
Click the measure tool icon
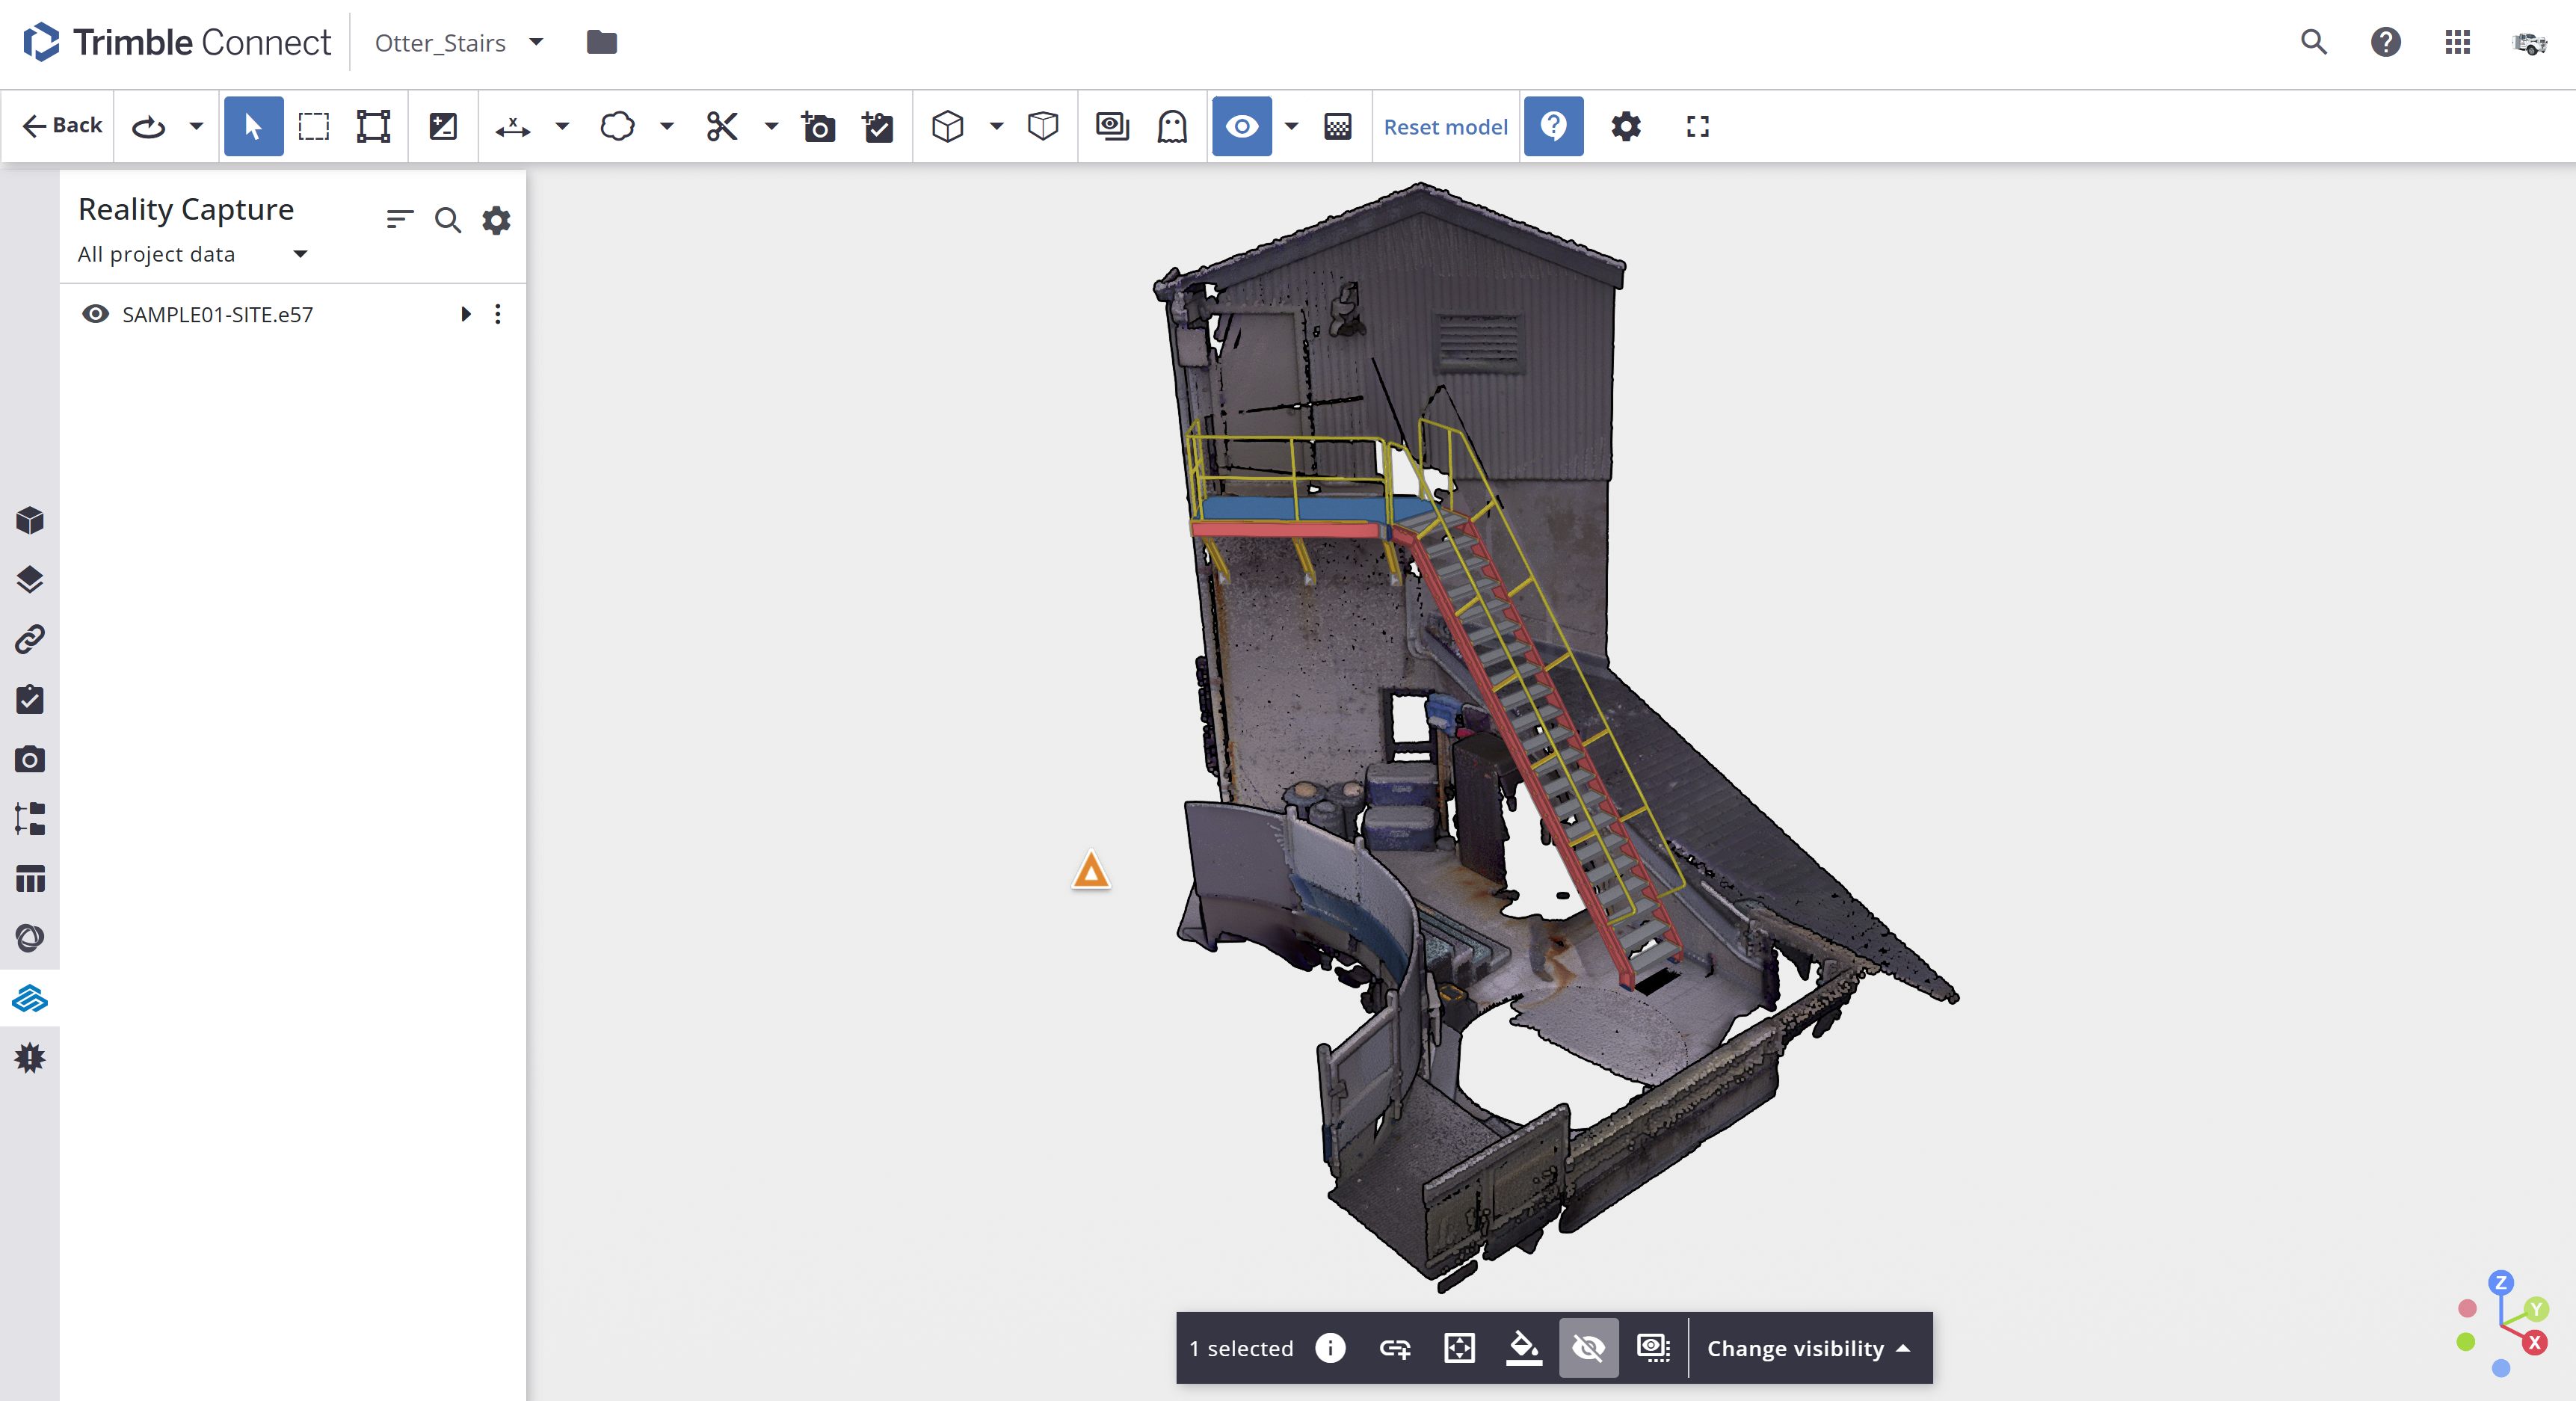(x=513, y=127)
